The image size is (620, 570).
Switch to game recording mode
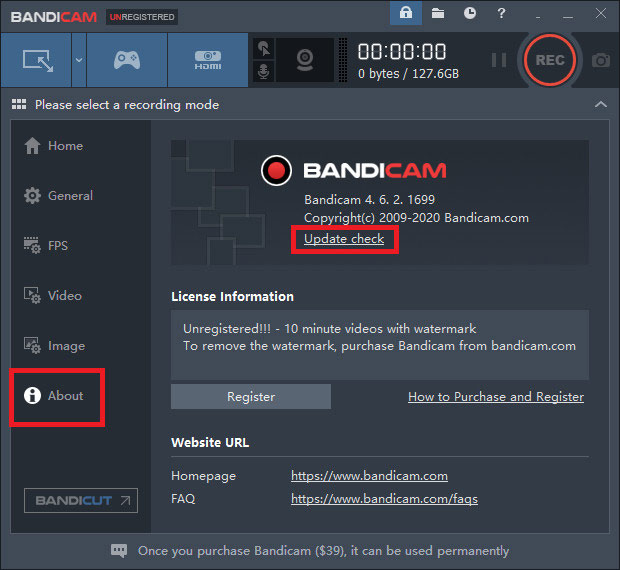coord(127,60)
